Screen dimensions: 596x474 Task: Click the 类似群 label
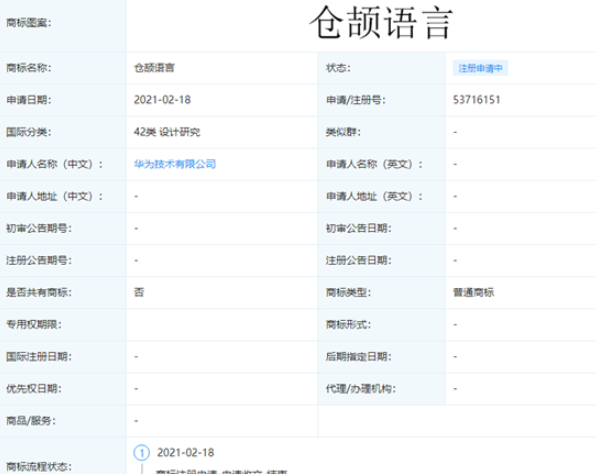(x=343, y=132)
